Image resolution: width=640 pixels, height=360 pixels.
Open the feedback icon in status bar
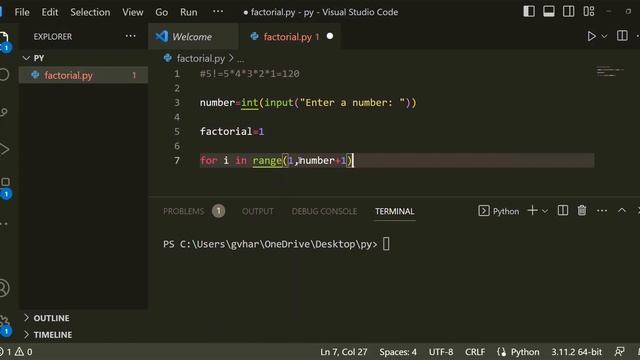(x=620, y=351)
